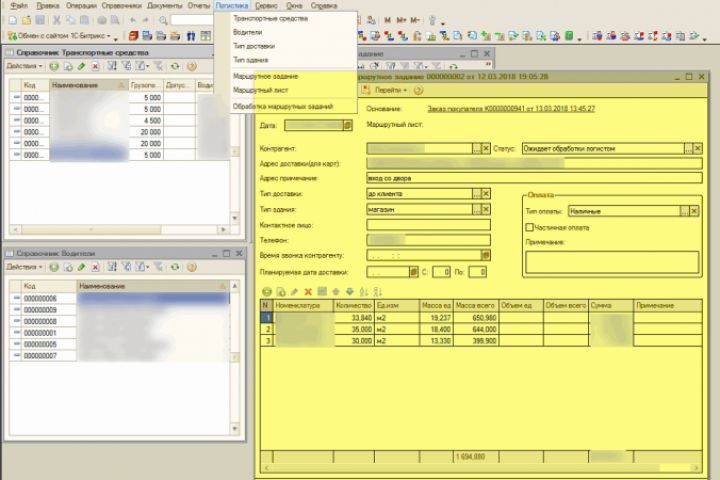The width and height of the screenshot is (720, 480).
Task: Open calendar for Дата field
Action: 348,125
